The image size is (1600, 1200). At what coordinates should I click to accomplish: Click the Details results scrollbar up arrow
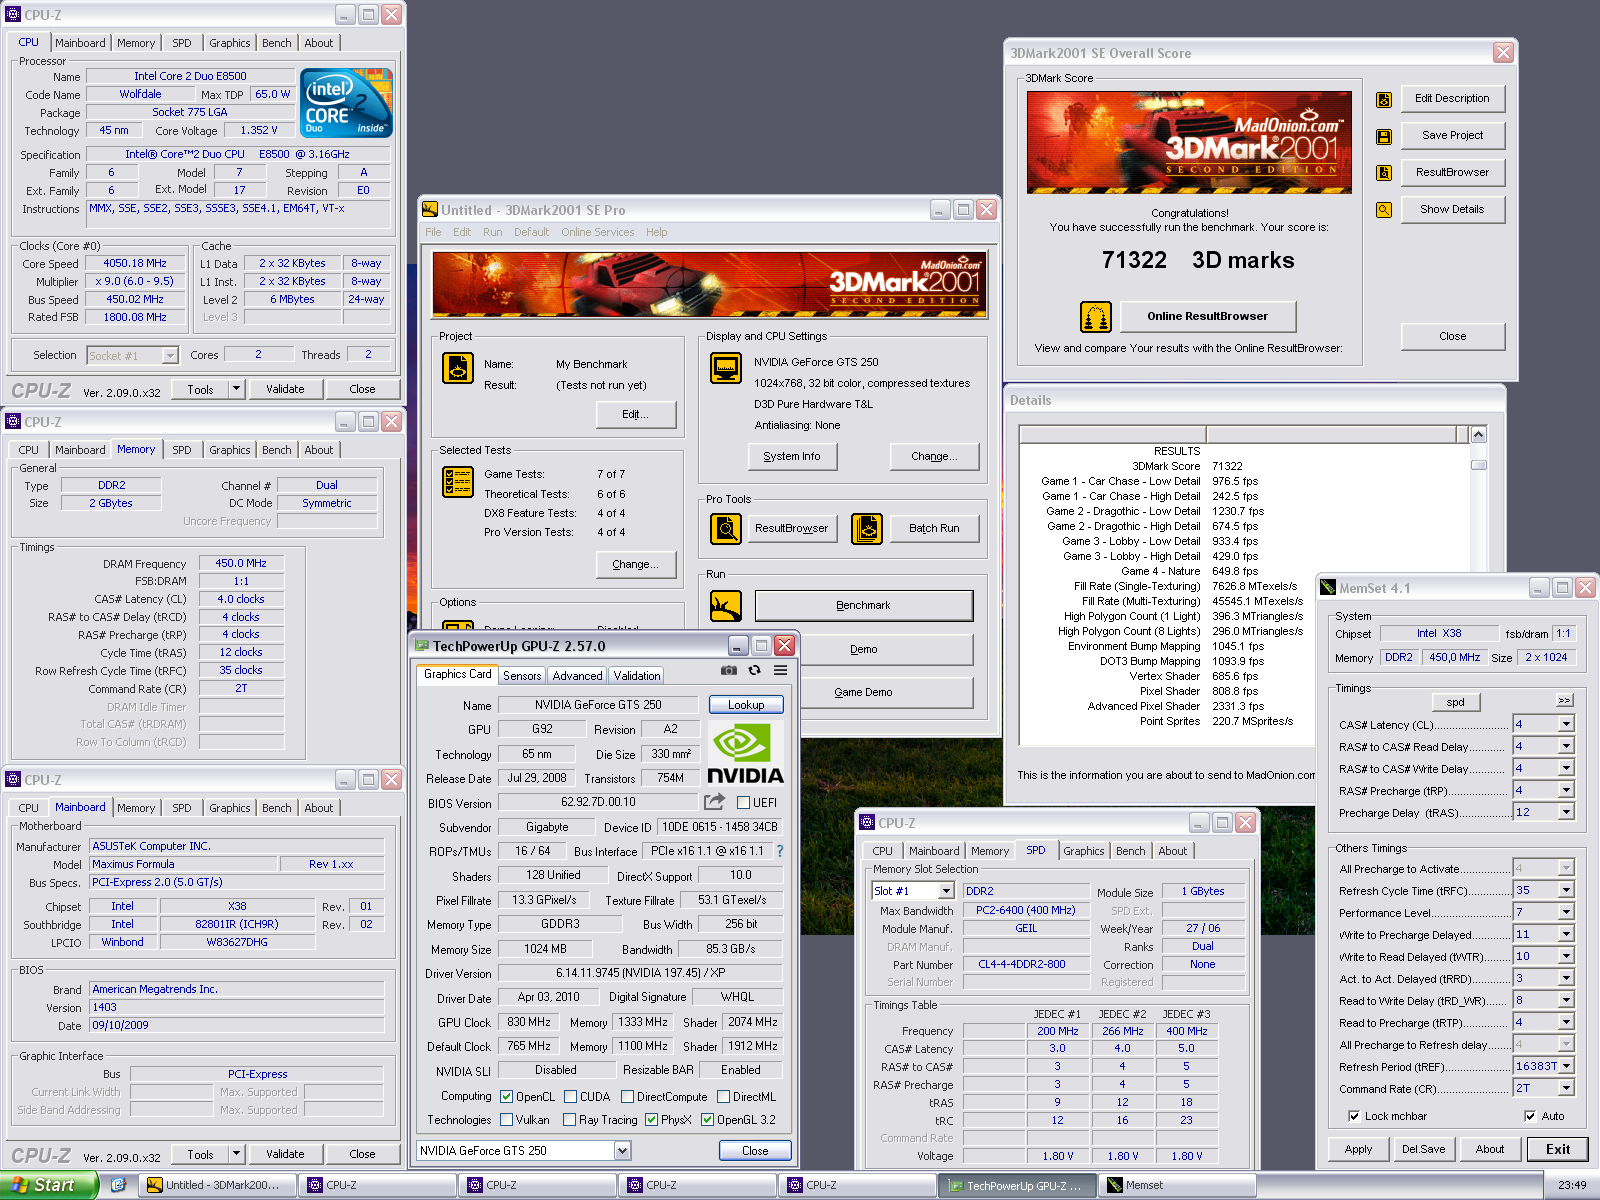[x=1478, y=435]
